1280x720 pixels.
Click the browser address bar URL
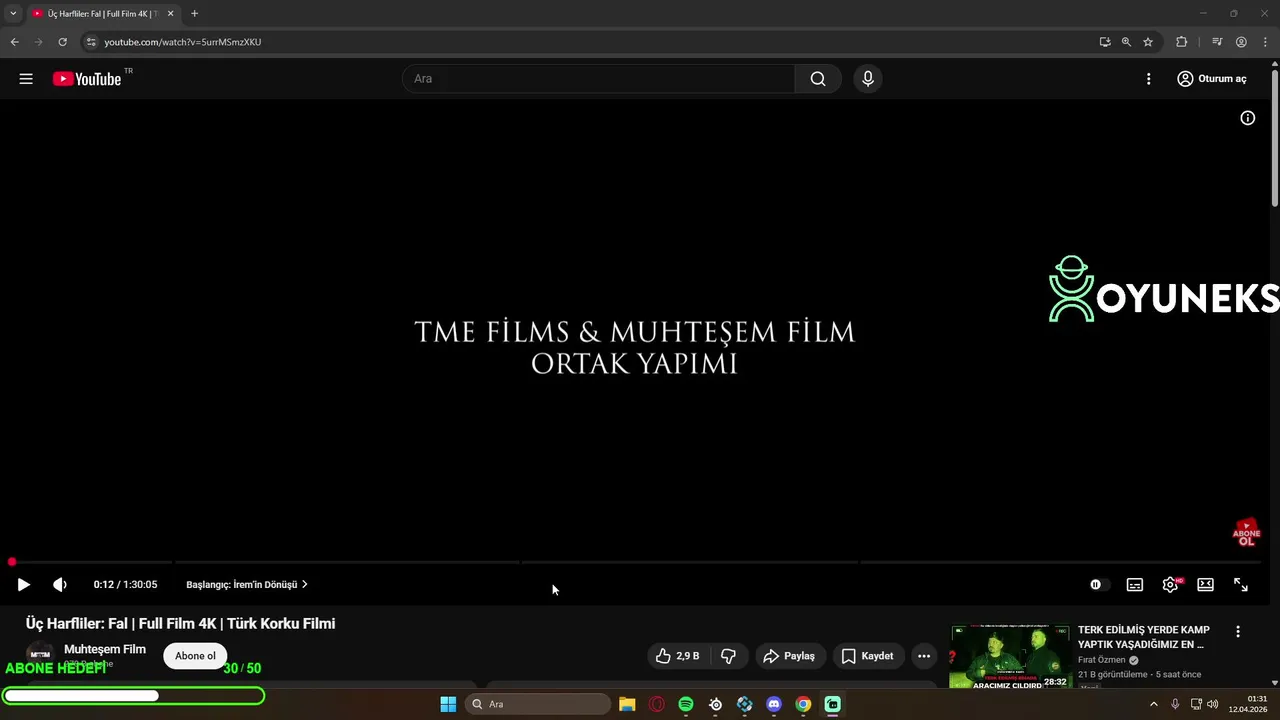click(183, 42)
